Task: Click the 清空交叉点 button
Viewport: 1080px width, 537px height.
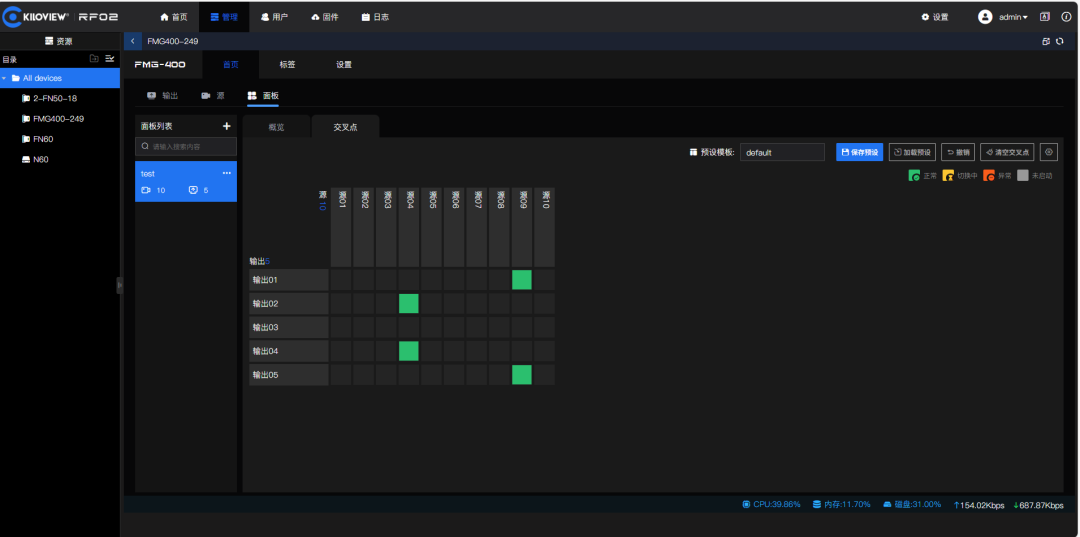Action: 1006,152
